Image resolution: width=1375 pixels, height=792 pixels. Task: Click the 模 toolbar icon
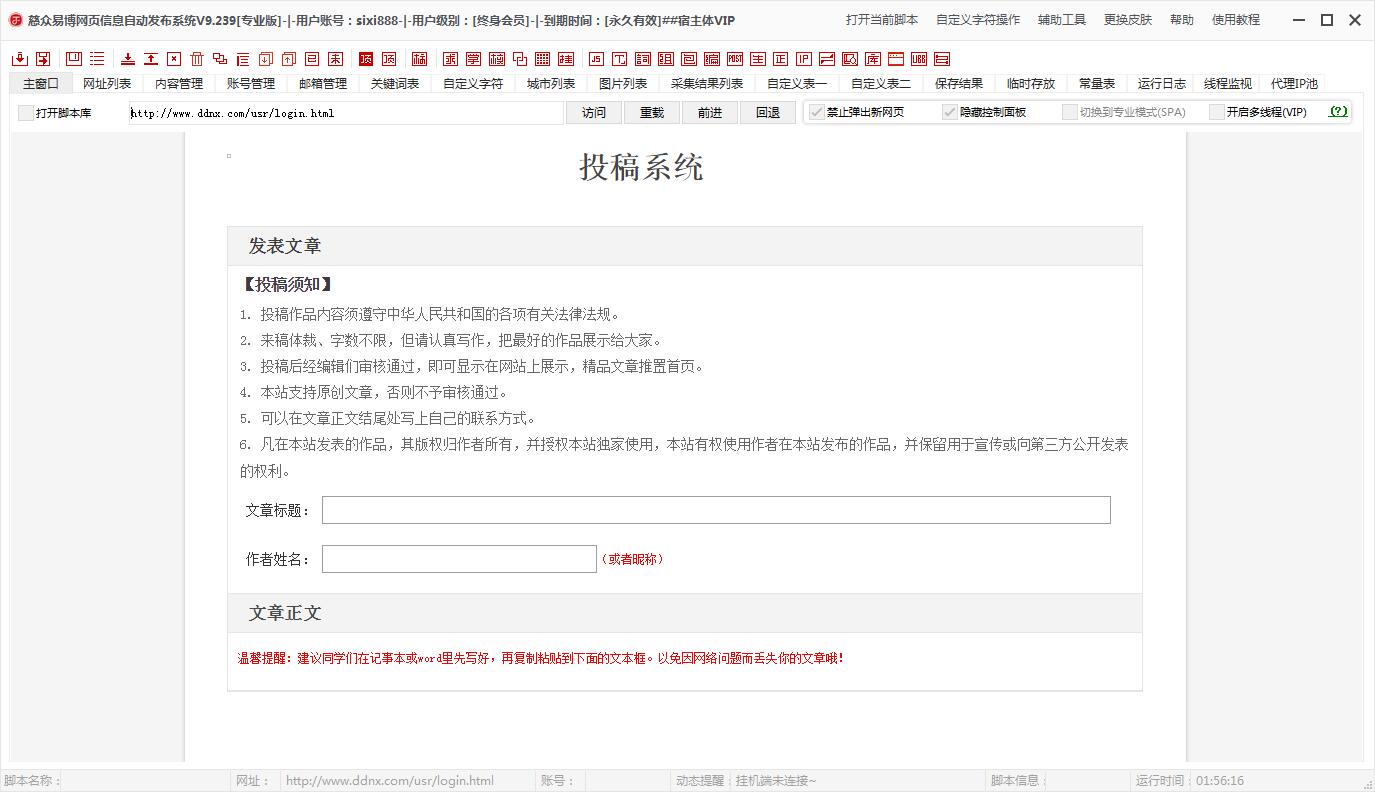[x=496, y=59]
